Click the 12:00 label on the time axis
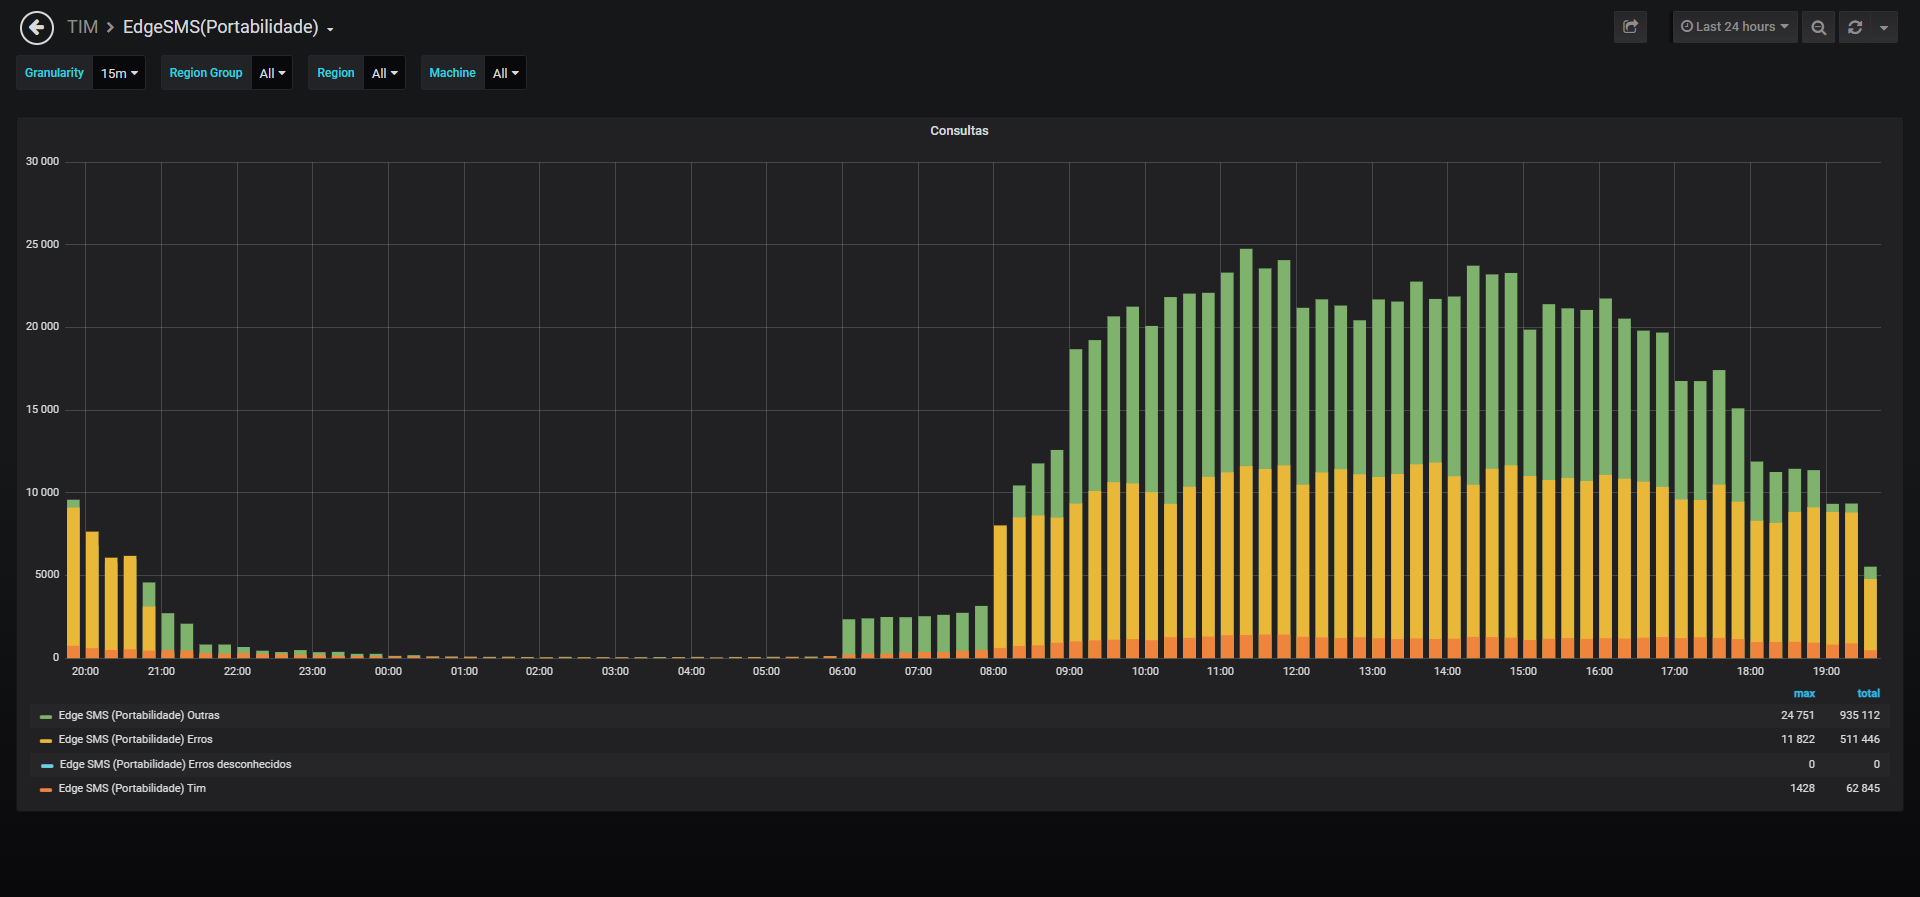Screen dimensions: 1920x897 [x=1296, y=671]
